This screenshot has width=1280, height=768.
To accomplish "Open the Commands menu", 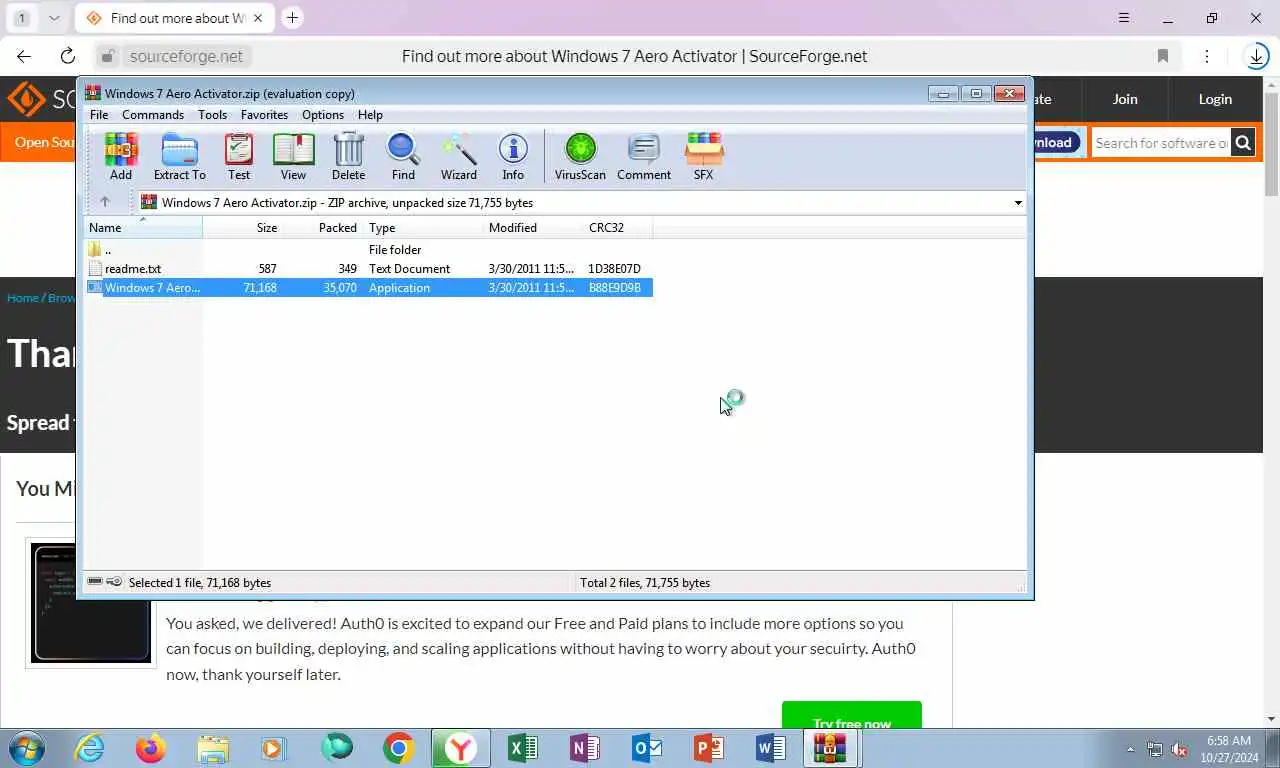I will [x=153, y=115].
